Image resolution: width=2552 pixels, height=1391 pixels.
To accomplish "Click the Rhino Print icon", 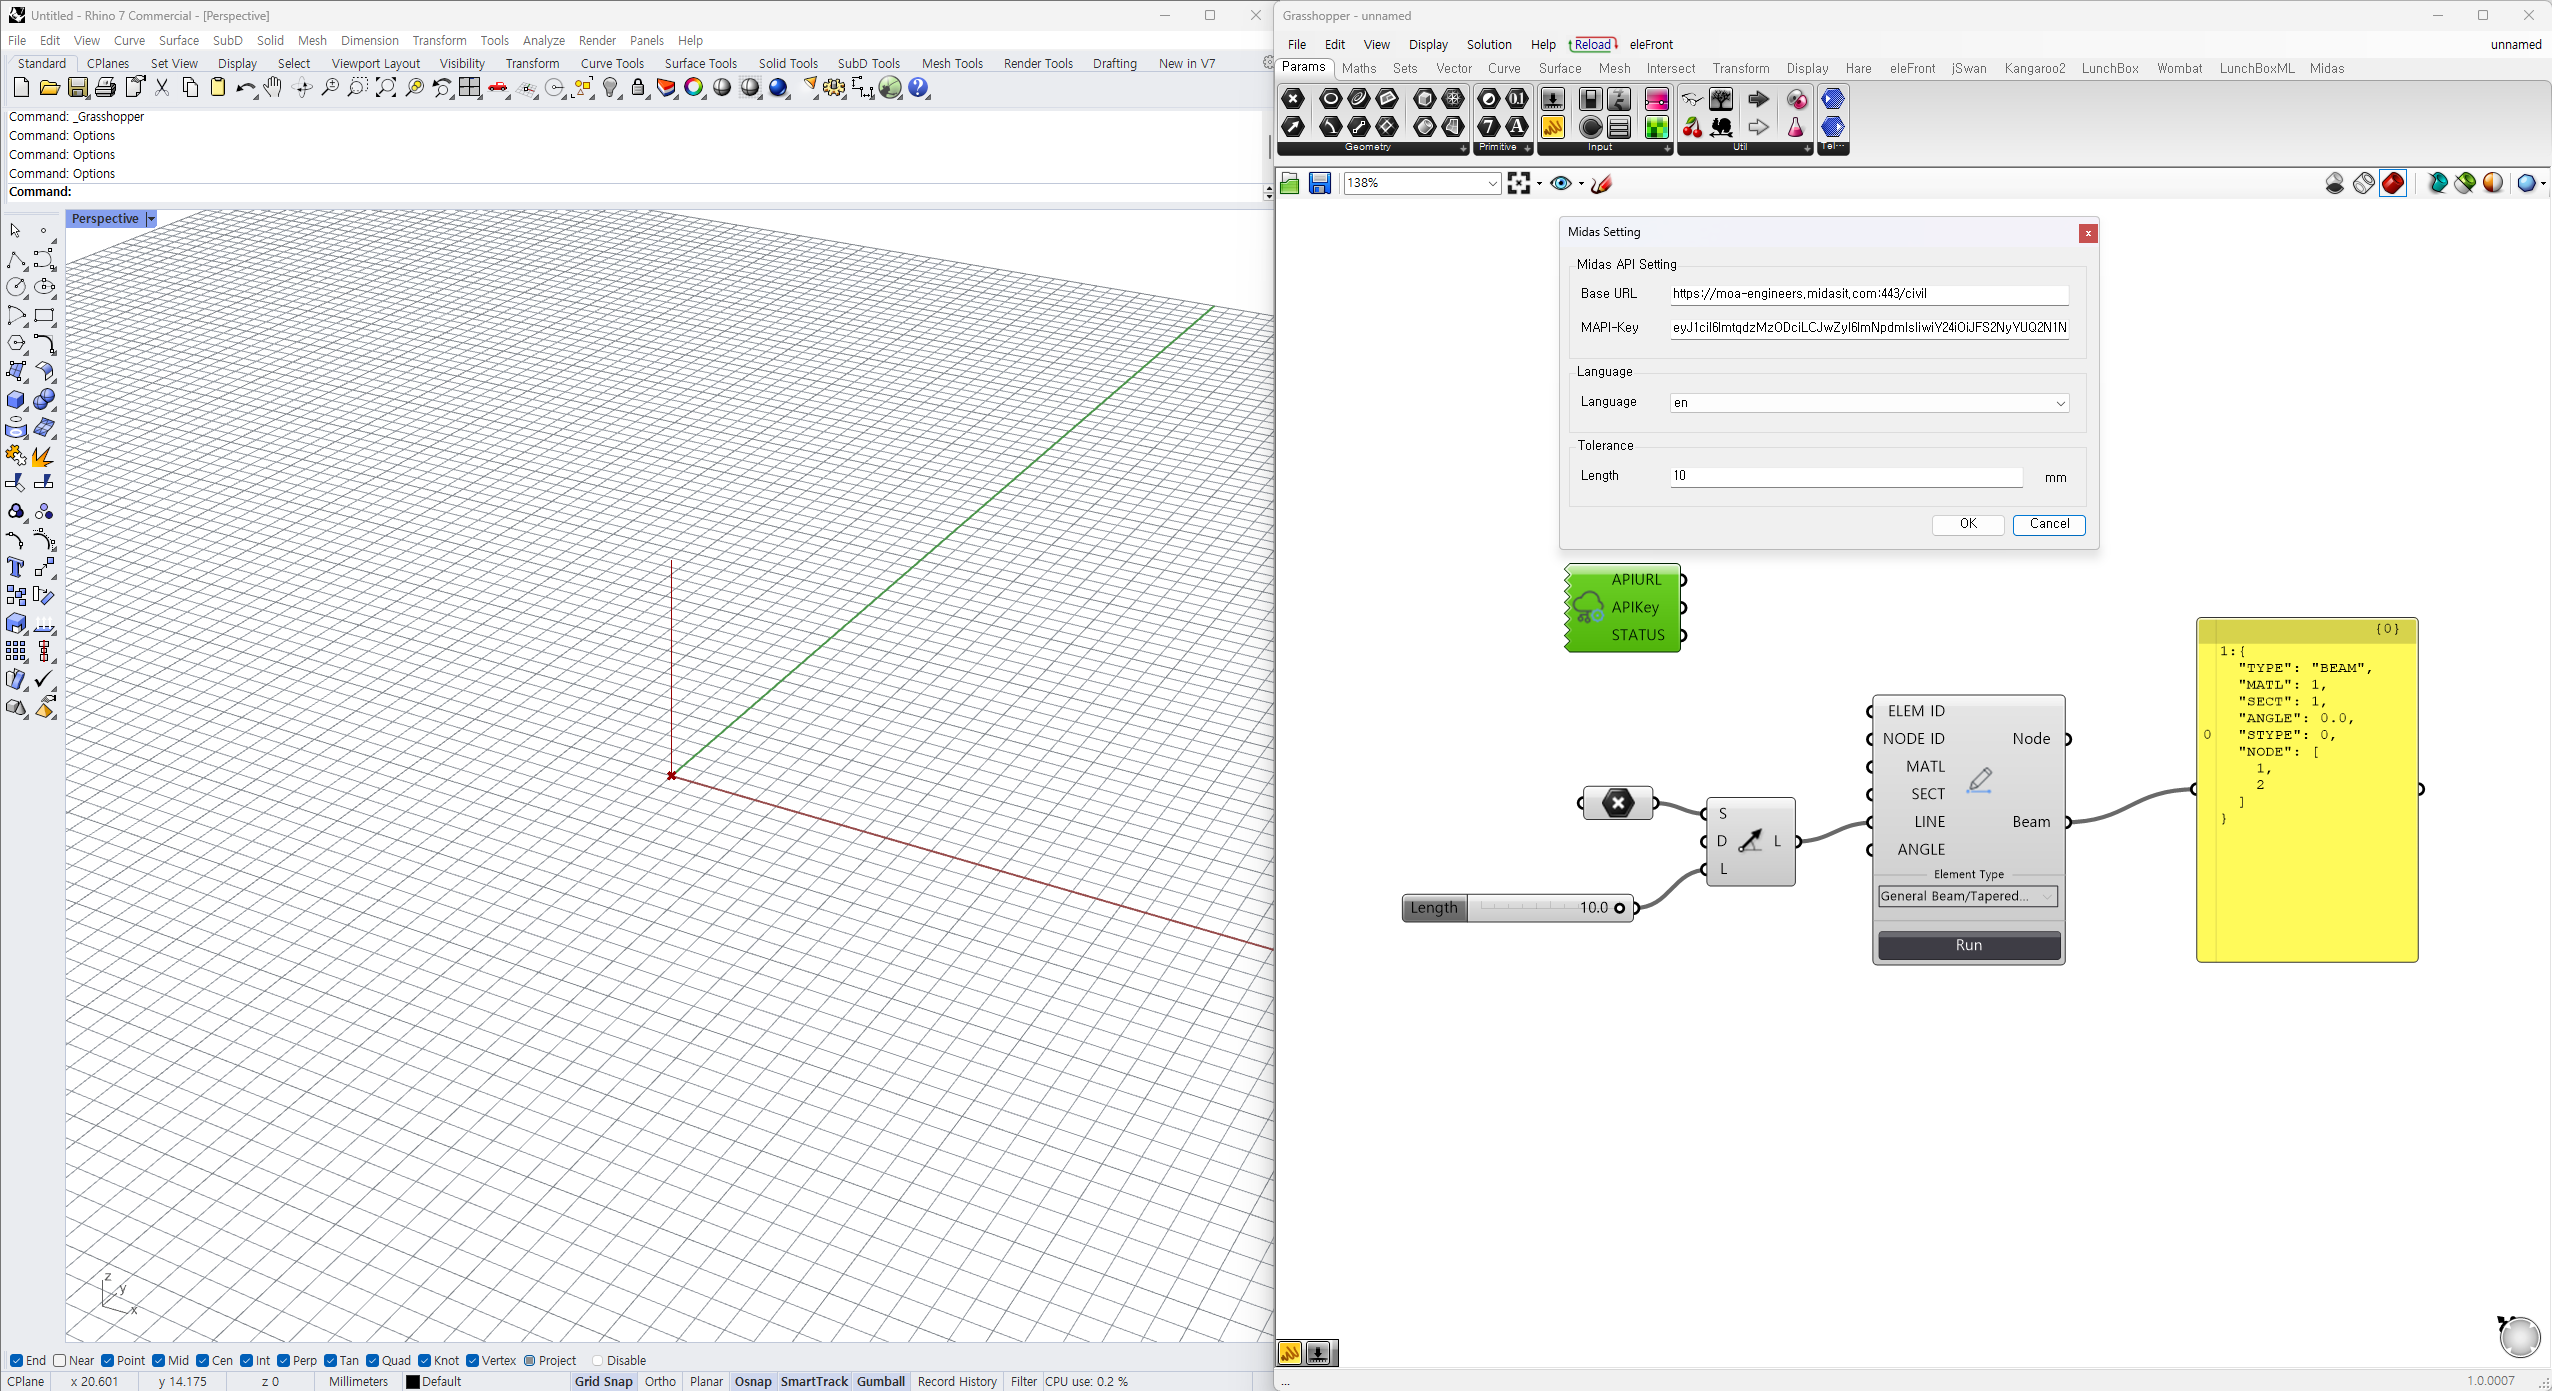I will pos(105,88).
